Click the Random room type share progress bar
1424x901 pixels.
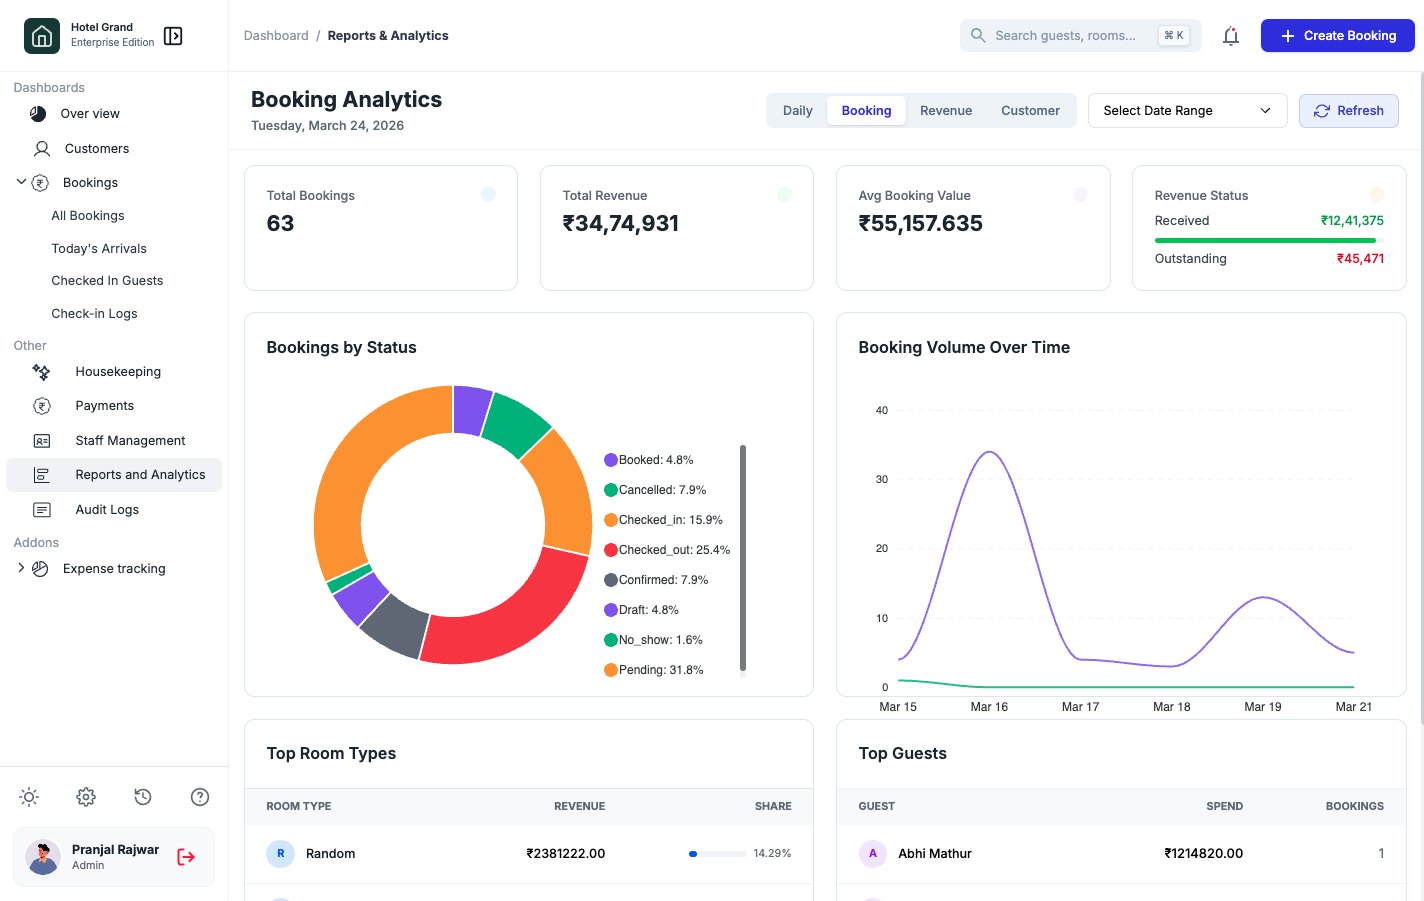[x=716, y=854]
